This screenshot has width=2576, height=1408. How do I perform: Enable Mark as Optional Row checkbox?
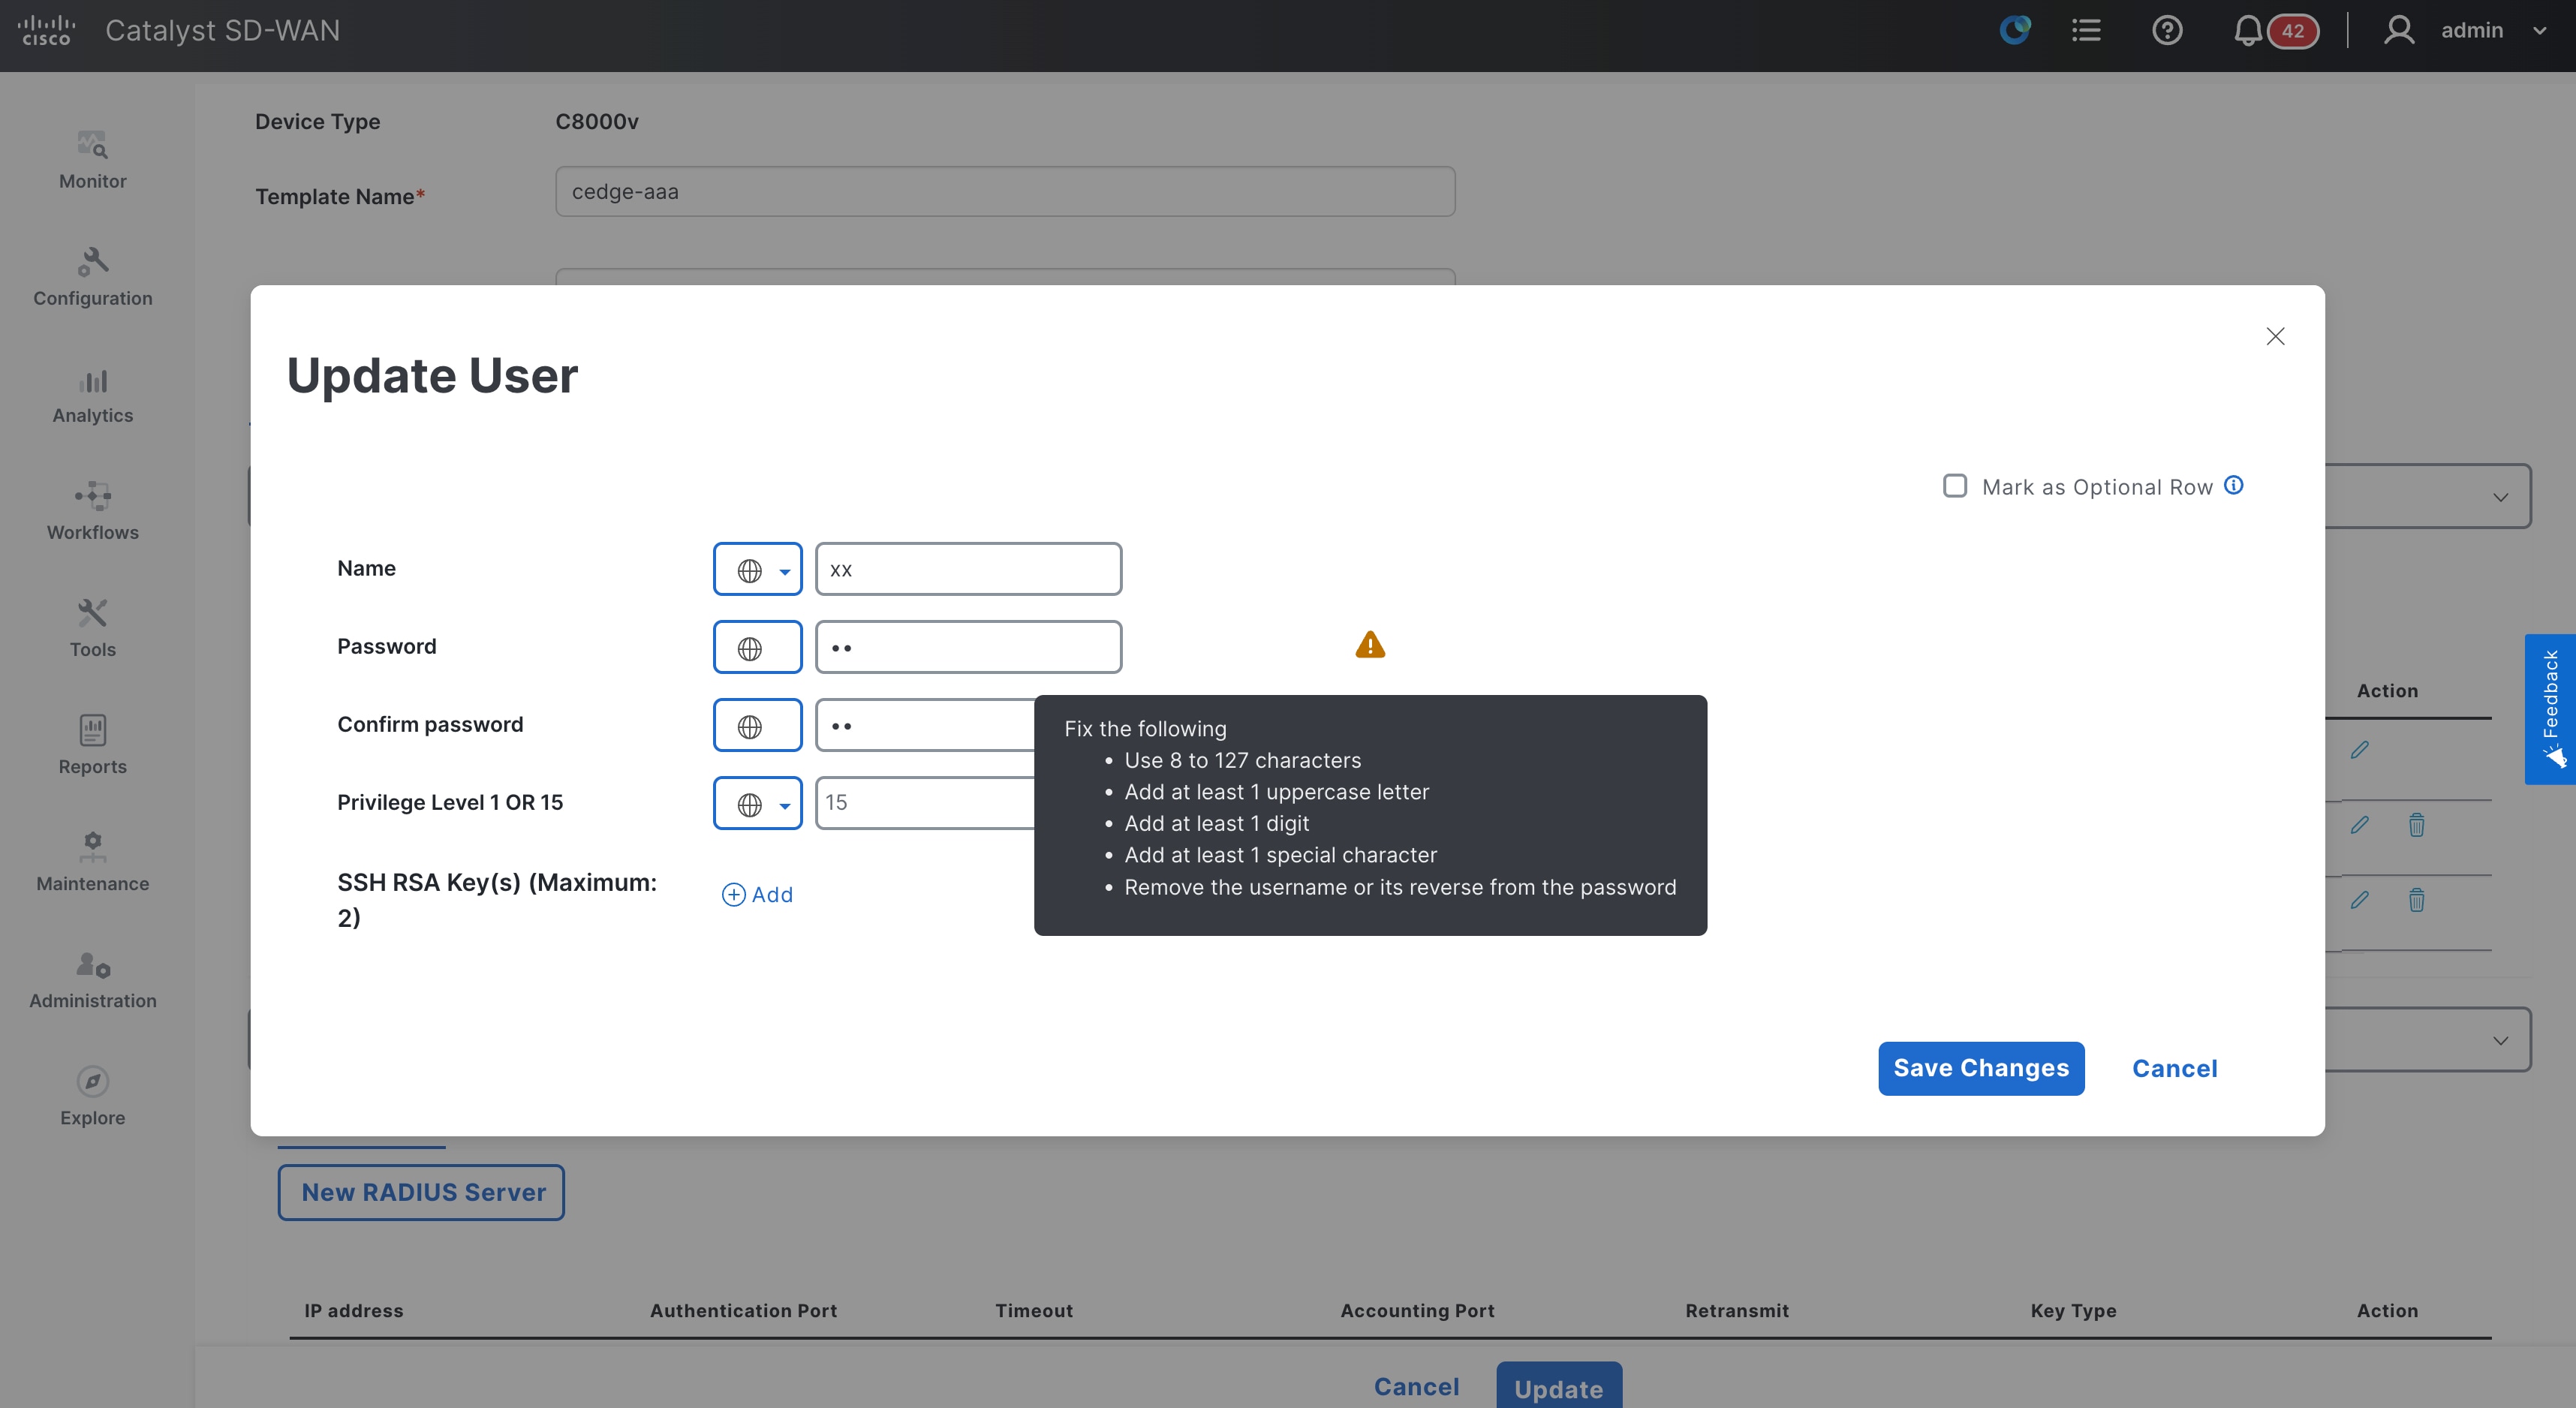pos(1955,486)
